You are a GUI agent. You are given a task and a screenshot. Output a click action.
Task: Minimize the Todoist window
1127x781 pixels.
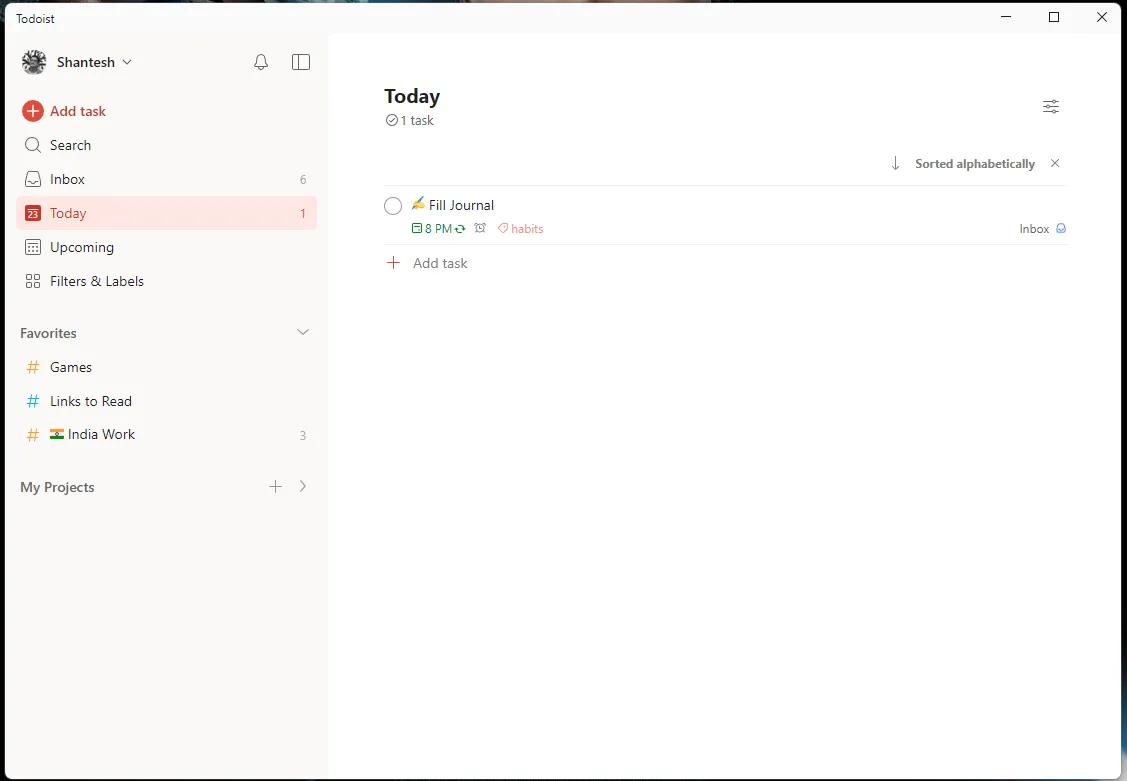1006,17
